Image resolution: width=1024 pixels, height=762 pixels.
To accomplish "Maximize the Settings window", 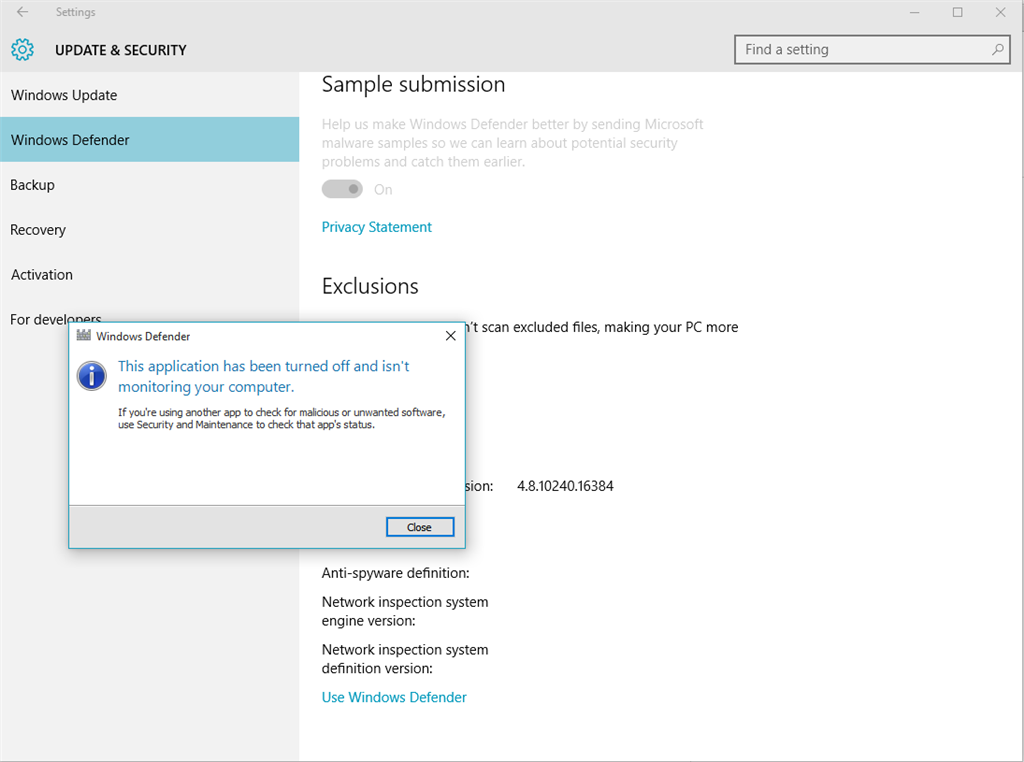I will (957, 12).
